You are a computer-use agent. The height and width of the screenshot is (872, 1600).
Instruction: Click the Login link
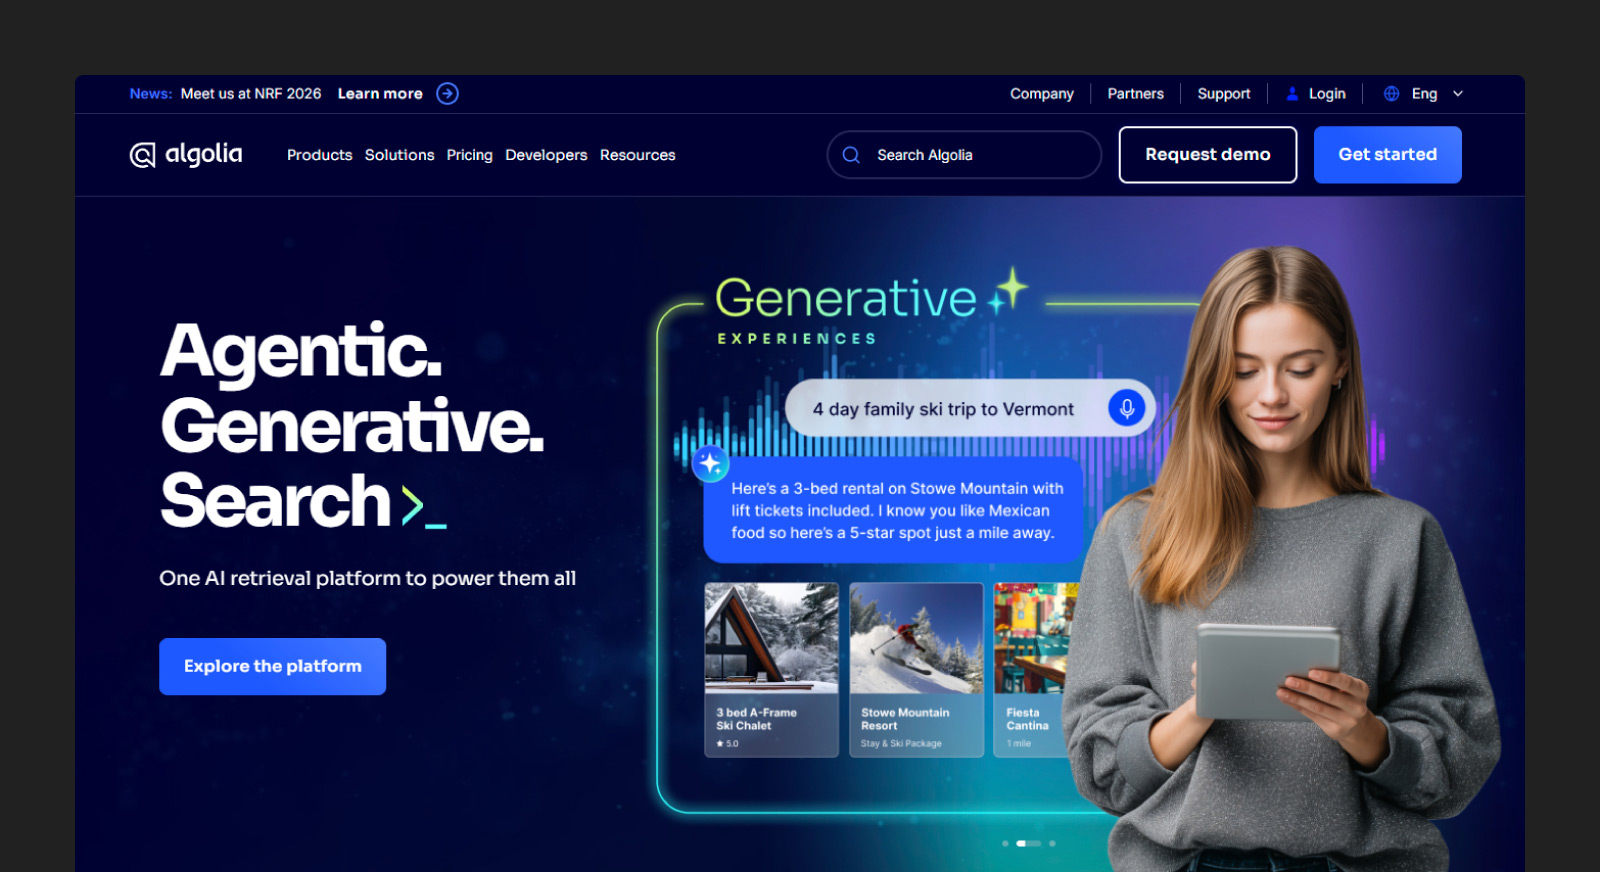[x=1327, y=94]
